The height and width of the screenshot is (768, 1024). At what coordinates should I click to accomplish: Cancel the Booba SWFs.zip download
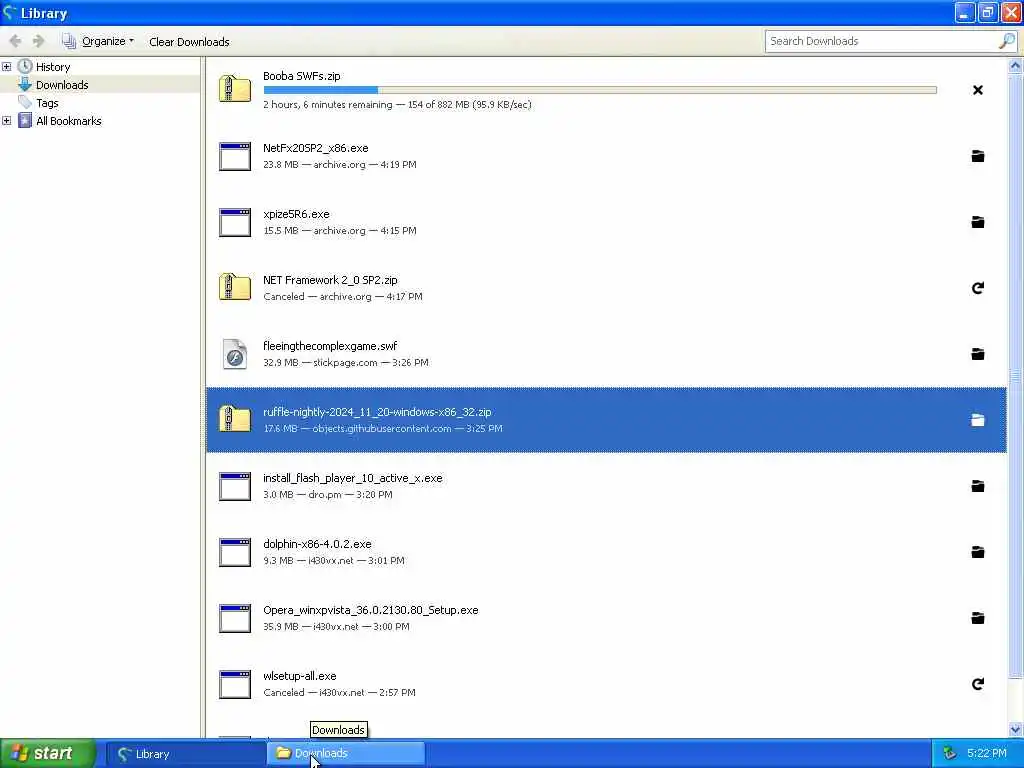[x=978, y=90]
